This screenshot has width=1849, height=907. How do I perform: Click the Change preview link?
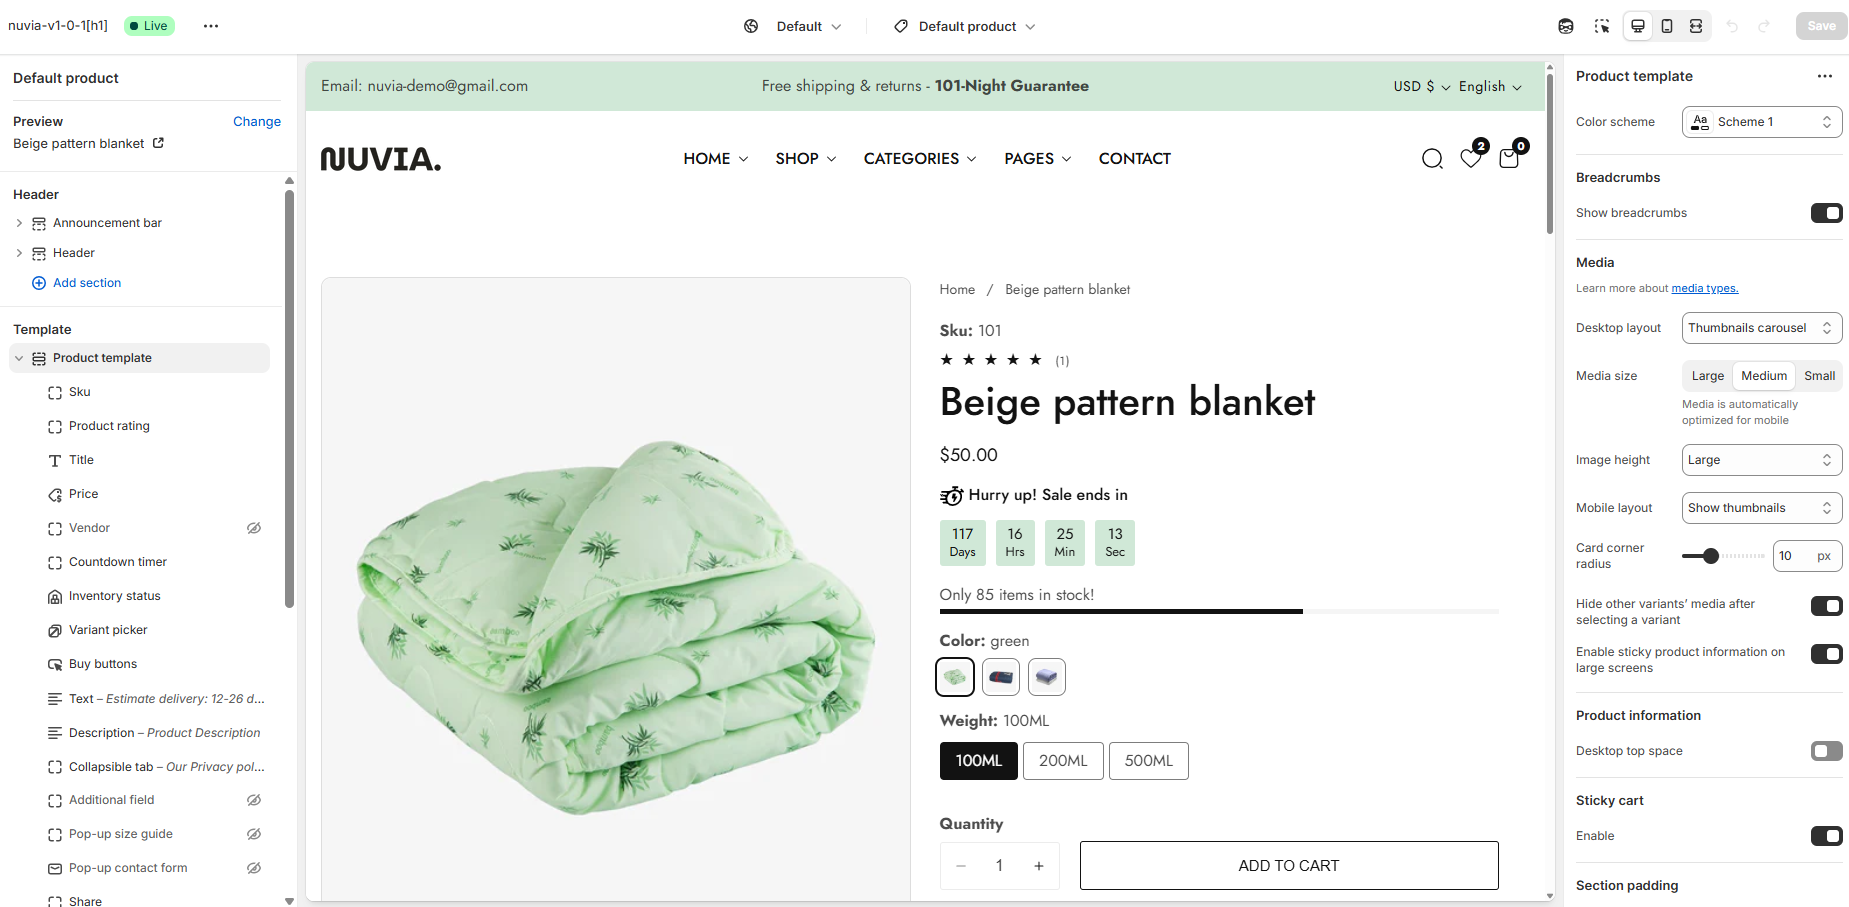[257, 121]
